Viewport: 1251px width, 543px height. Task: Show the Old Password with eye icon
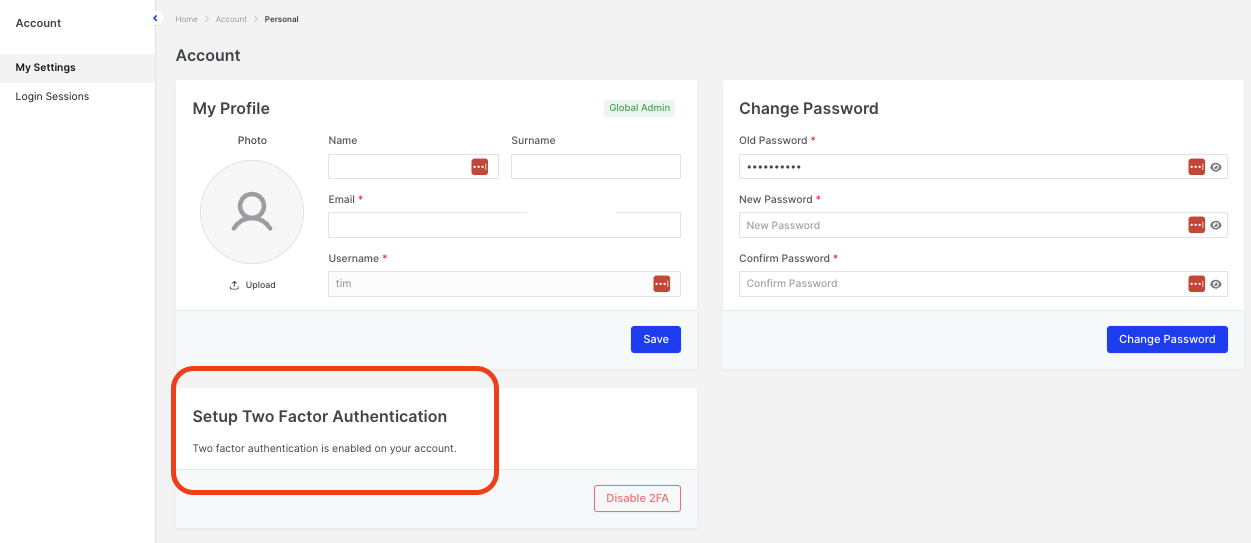click(x=1216, y=167)
